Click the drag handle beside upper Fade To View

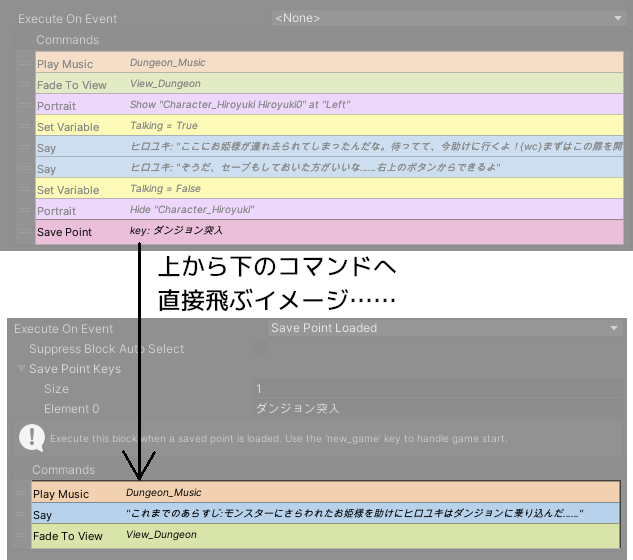click(25, 84)
